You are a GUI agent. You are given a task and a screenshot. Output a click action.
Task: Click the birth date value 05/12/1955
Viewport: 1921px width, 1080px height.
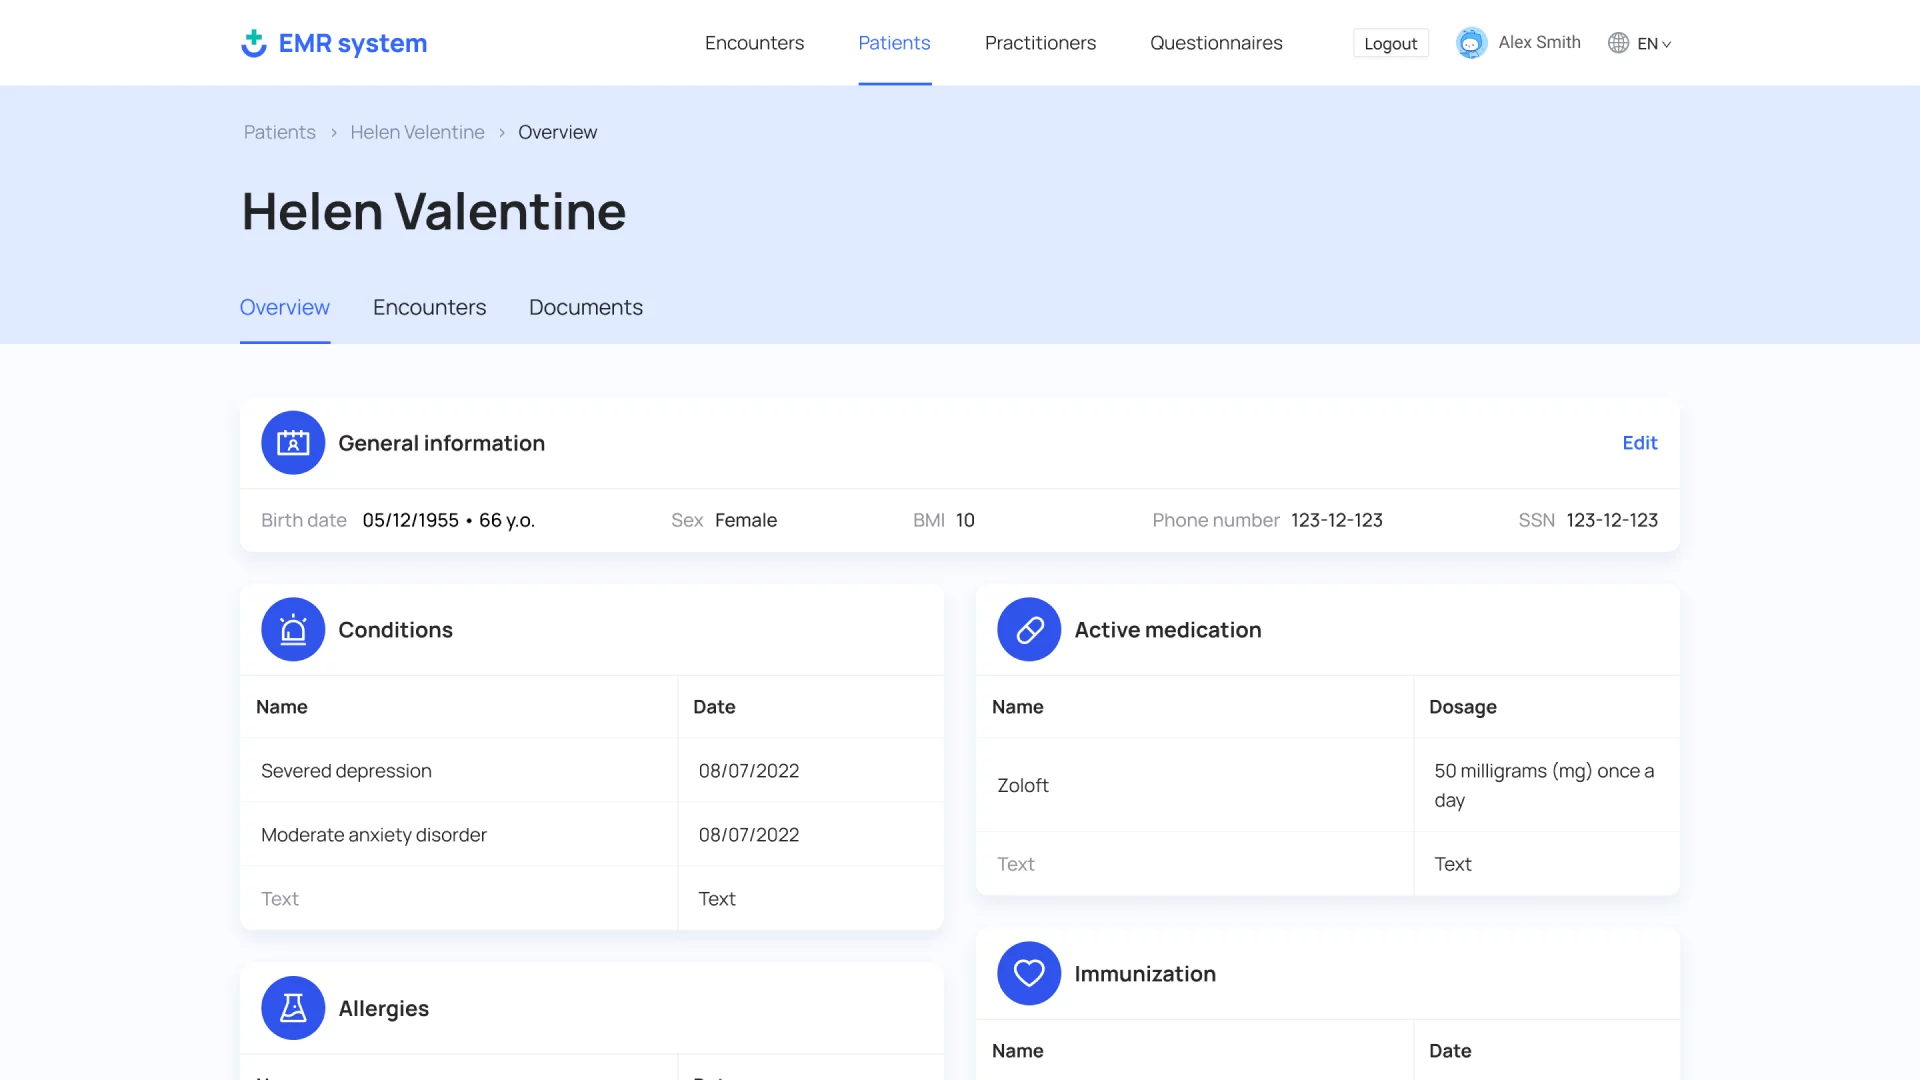(411, 521)
